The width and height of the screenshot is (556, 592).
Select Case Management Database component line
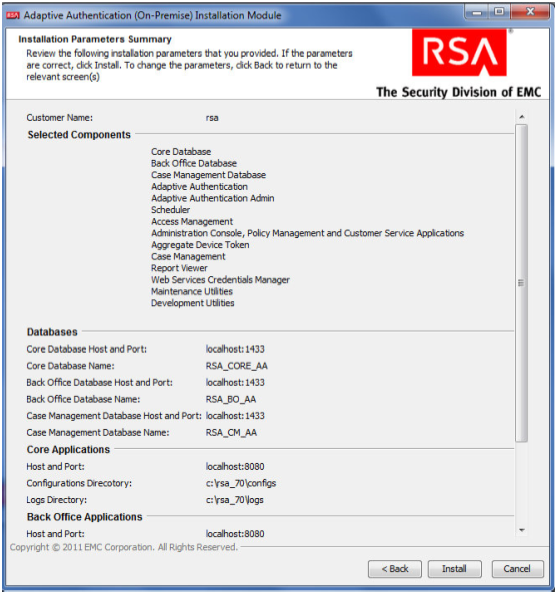coord(208,175)
